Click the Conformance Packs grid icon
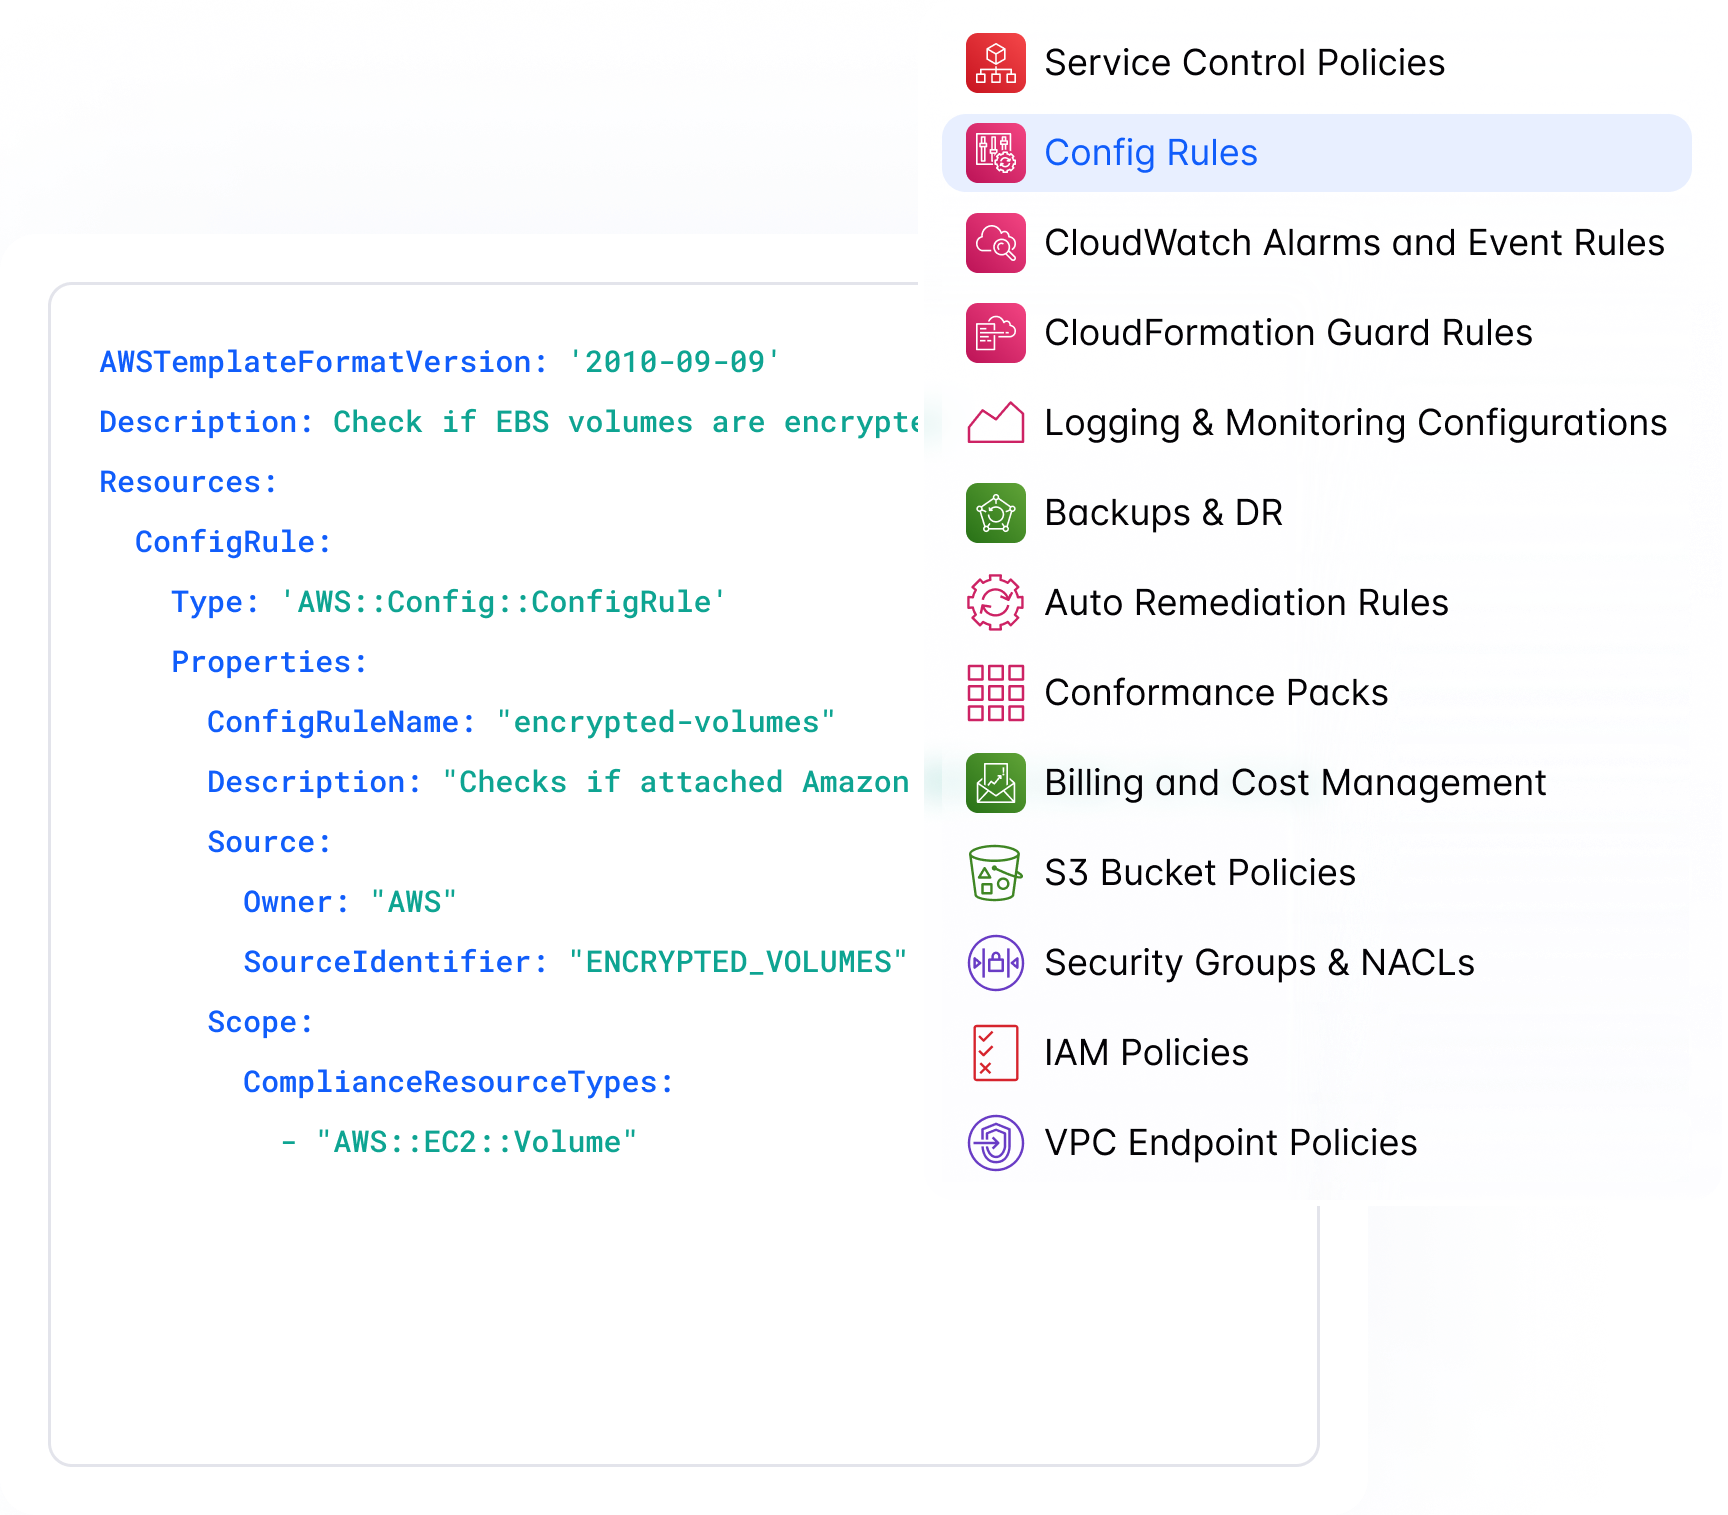 (x=995, y=693)
